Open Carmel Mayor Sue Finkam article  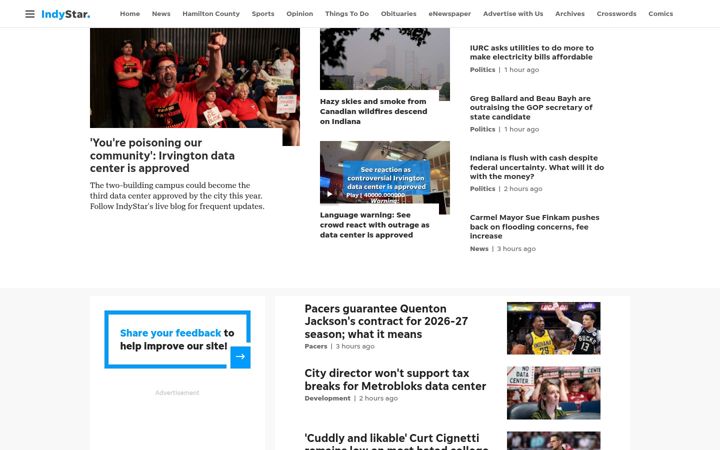534,226
